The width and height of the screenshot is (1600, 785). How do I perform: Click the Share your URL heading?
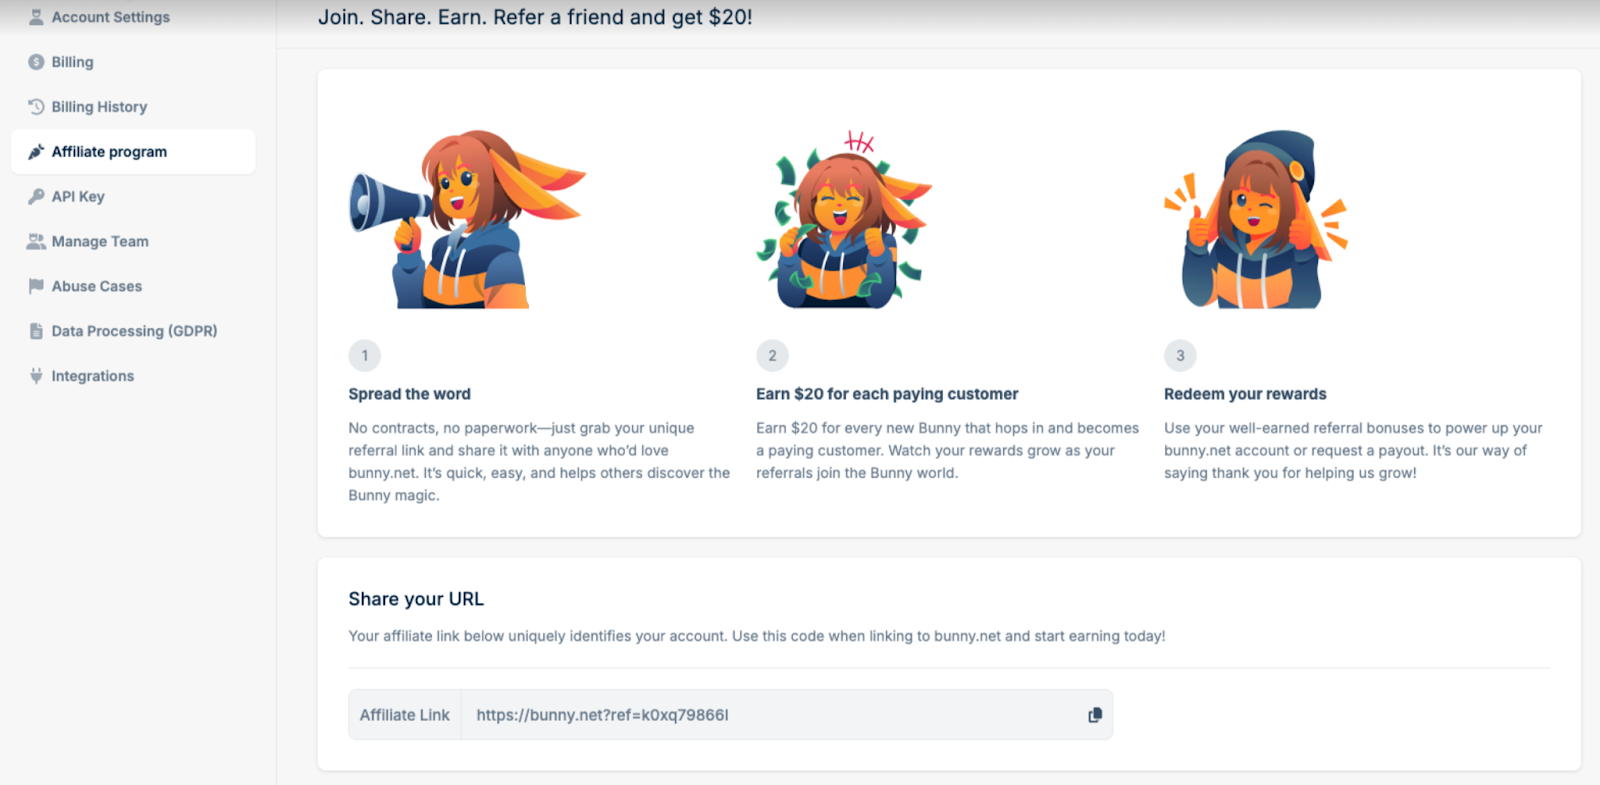coord(416,598)
